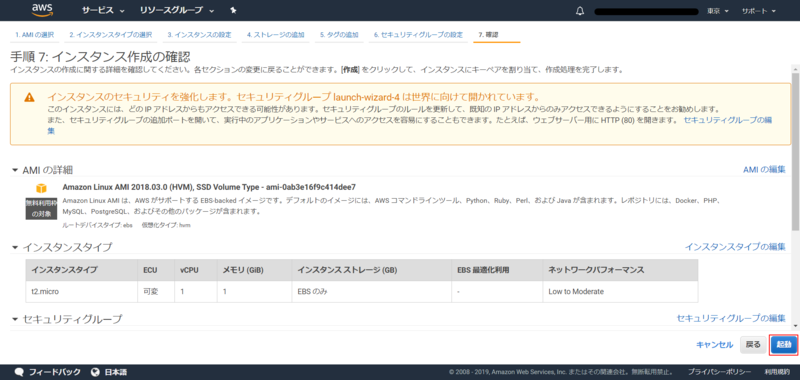Click the Amazon Linux AMI box icon
The width and height of the screenshot is (800, 380).
pos(41,188)
